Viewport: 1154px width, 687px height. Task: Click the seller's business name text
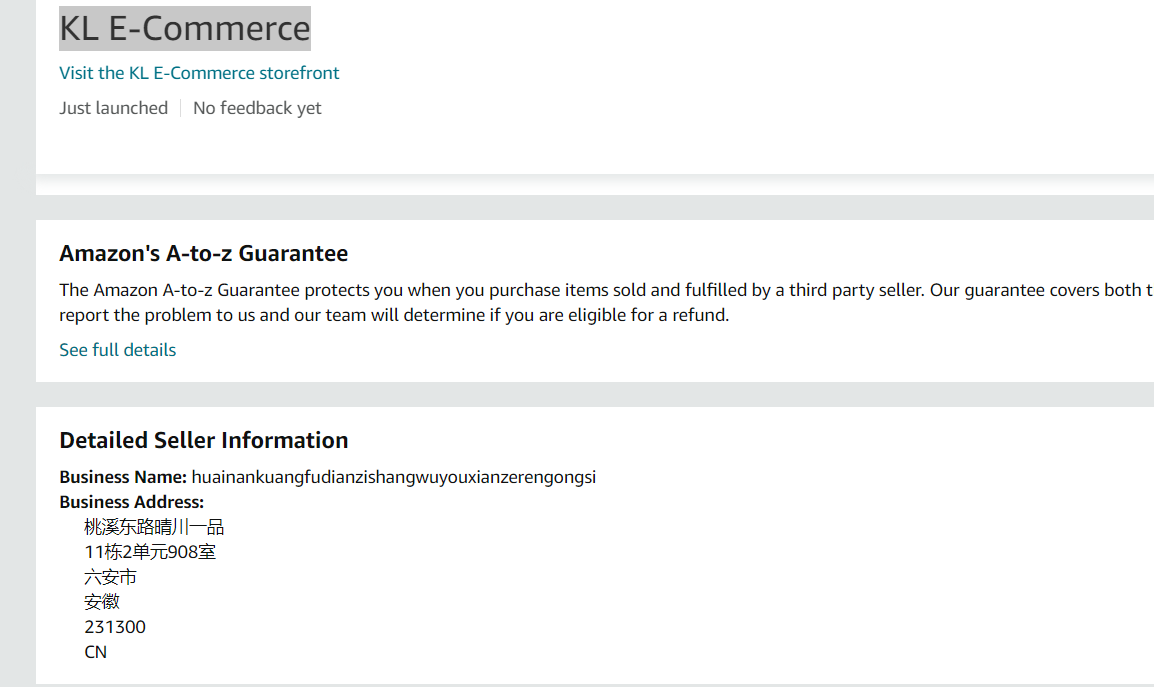tap(395, 477)
